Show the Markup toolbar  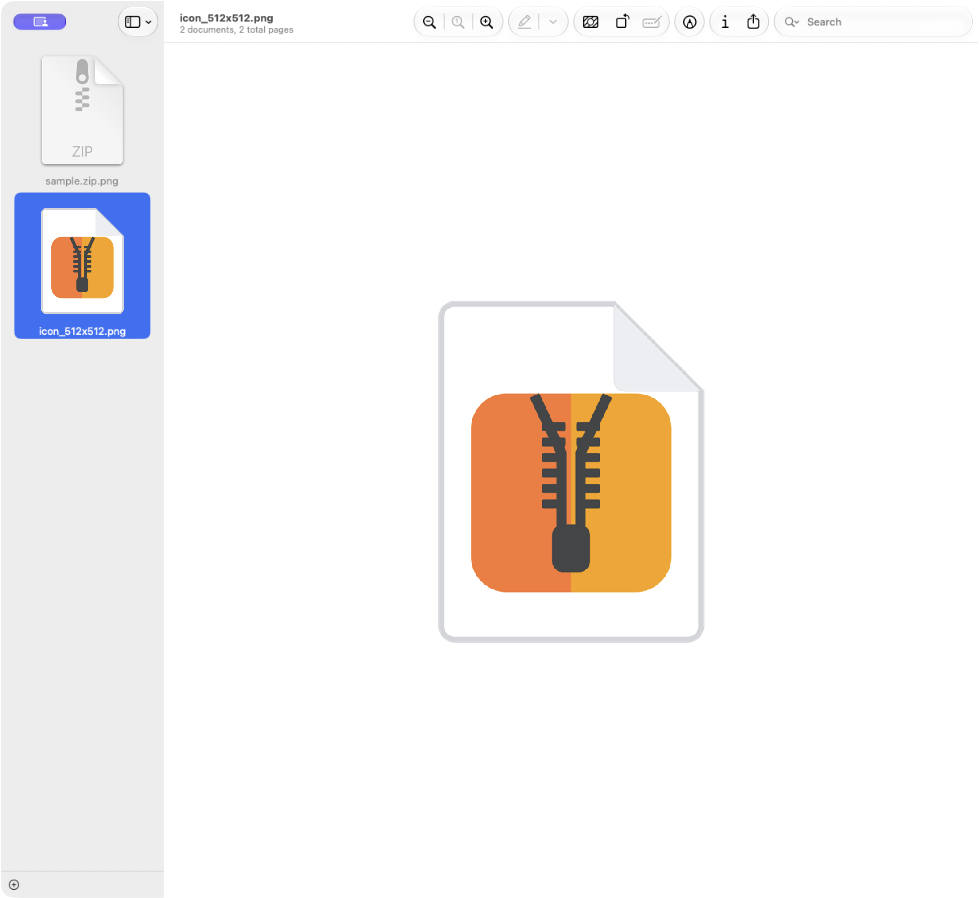tap(689, 22)
